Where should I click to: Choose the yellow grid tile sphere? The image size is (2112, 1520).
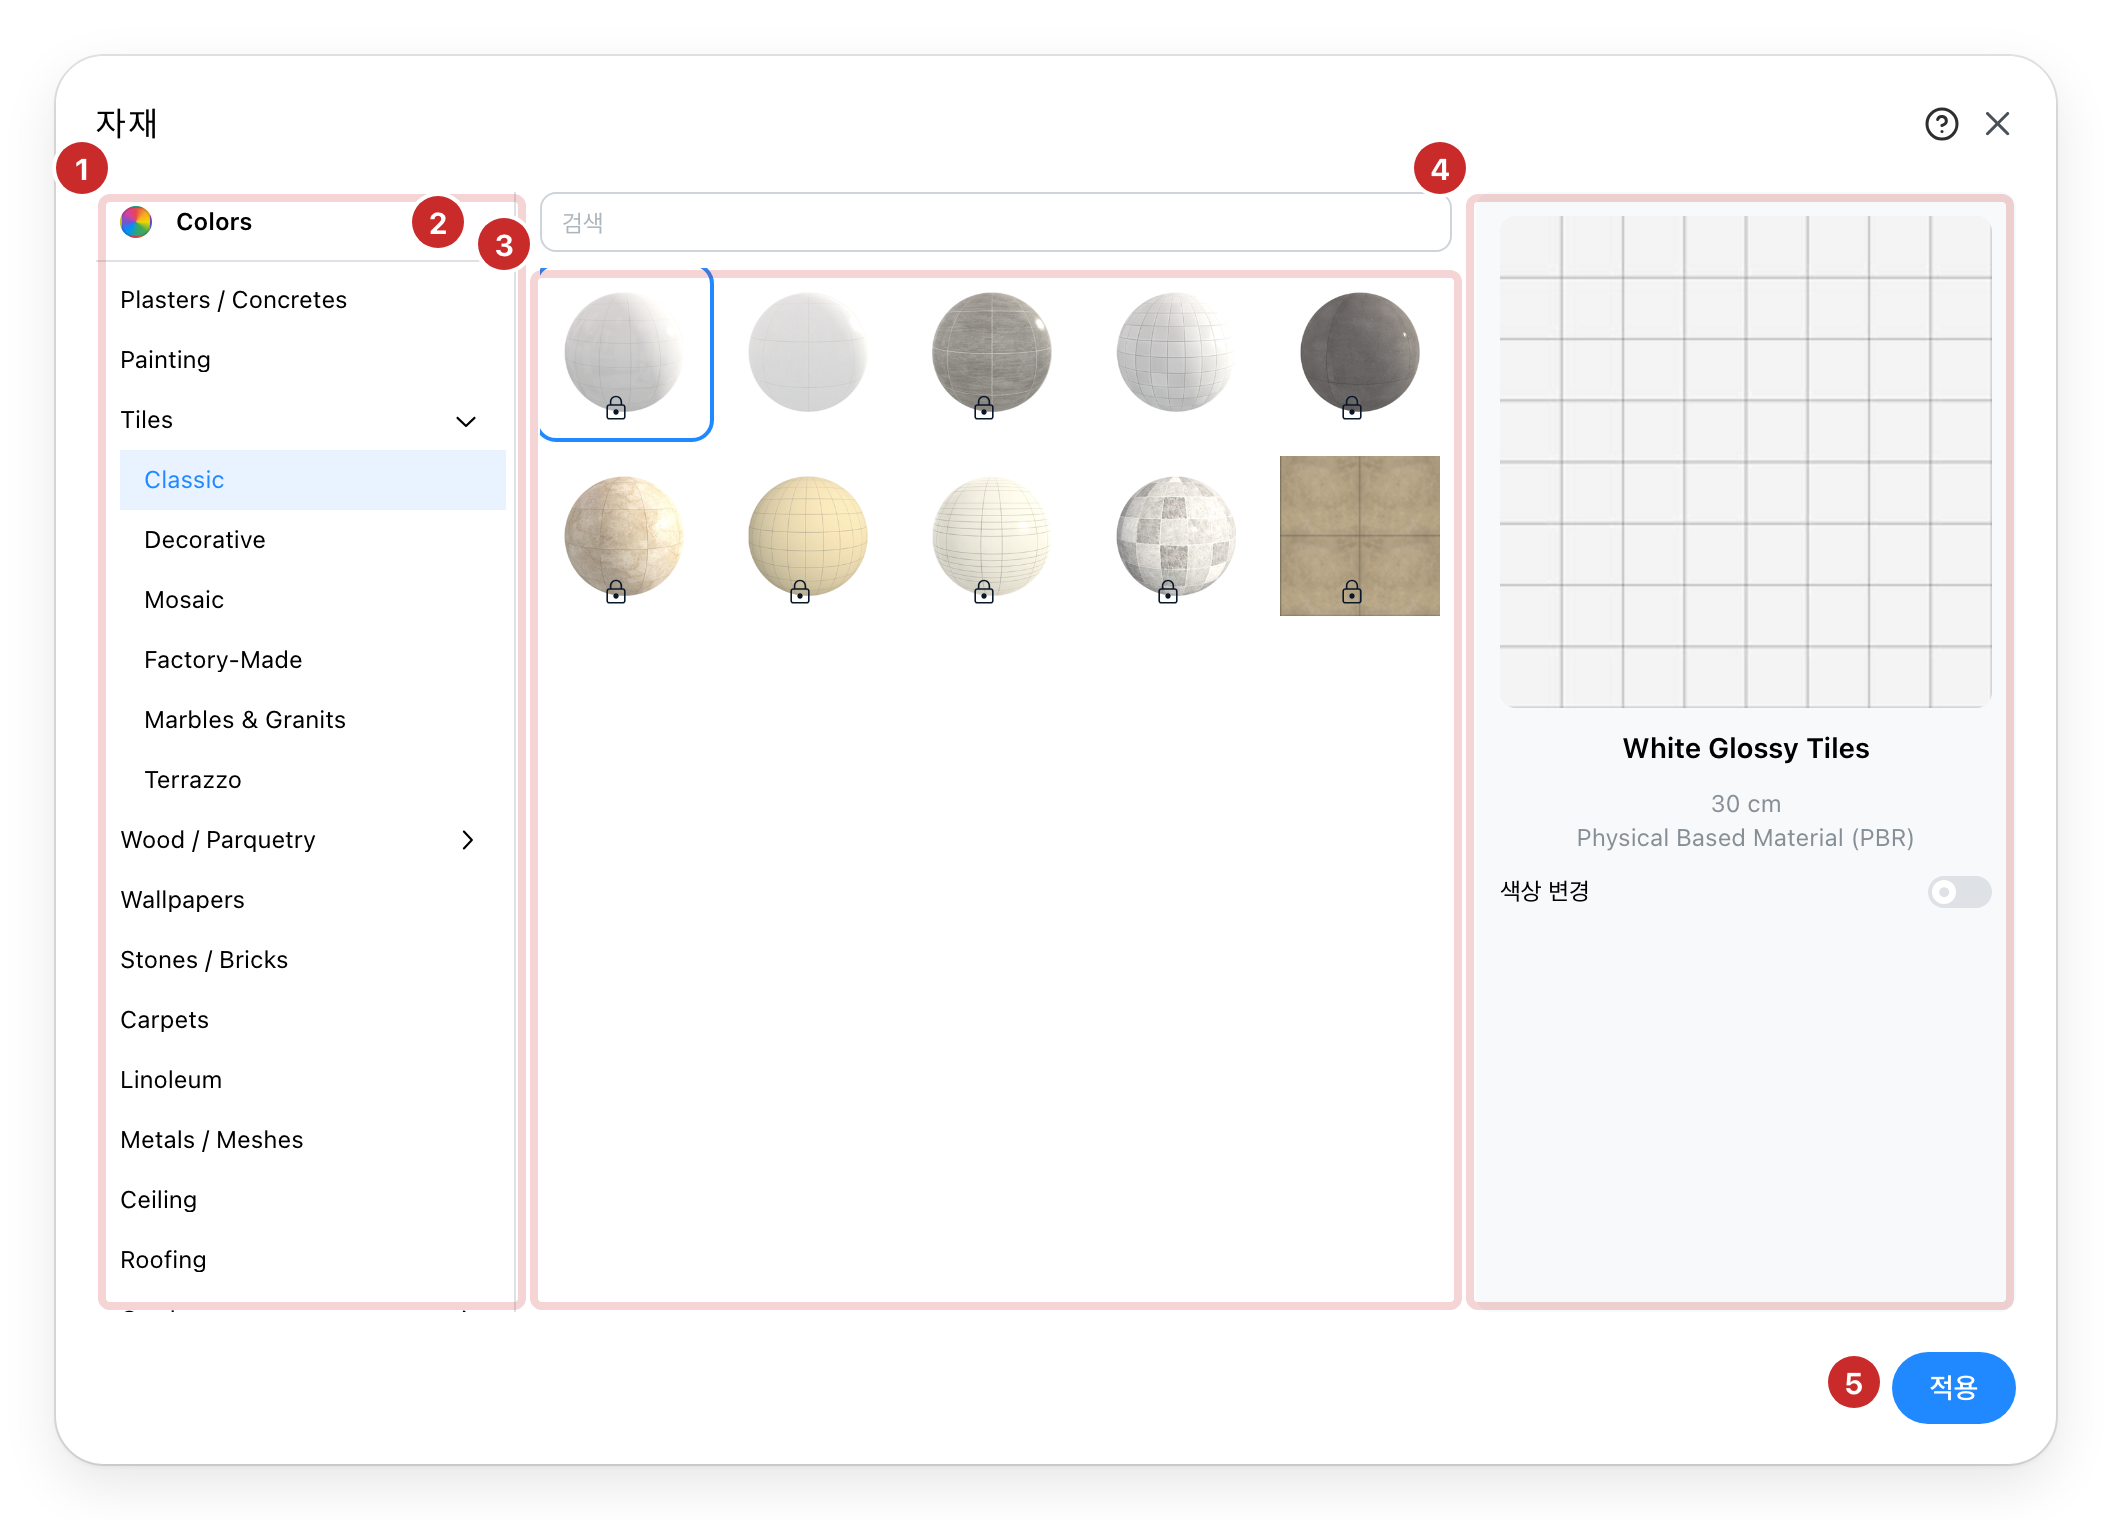click(x=808, y=536)
